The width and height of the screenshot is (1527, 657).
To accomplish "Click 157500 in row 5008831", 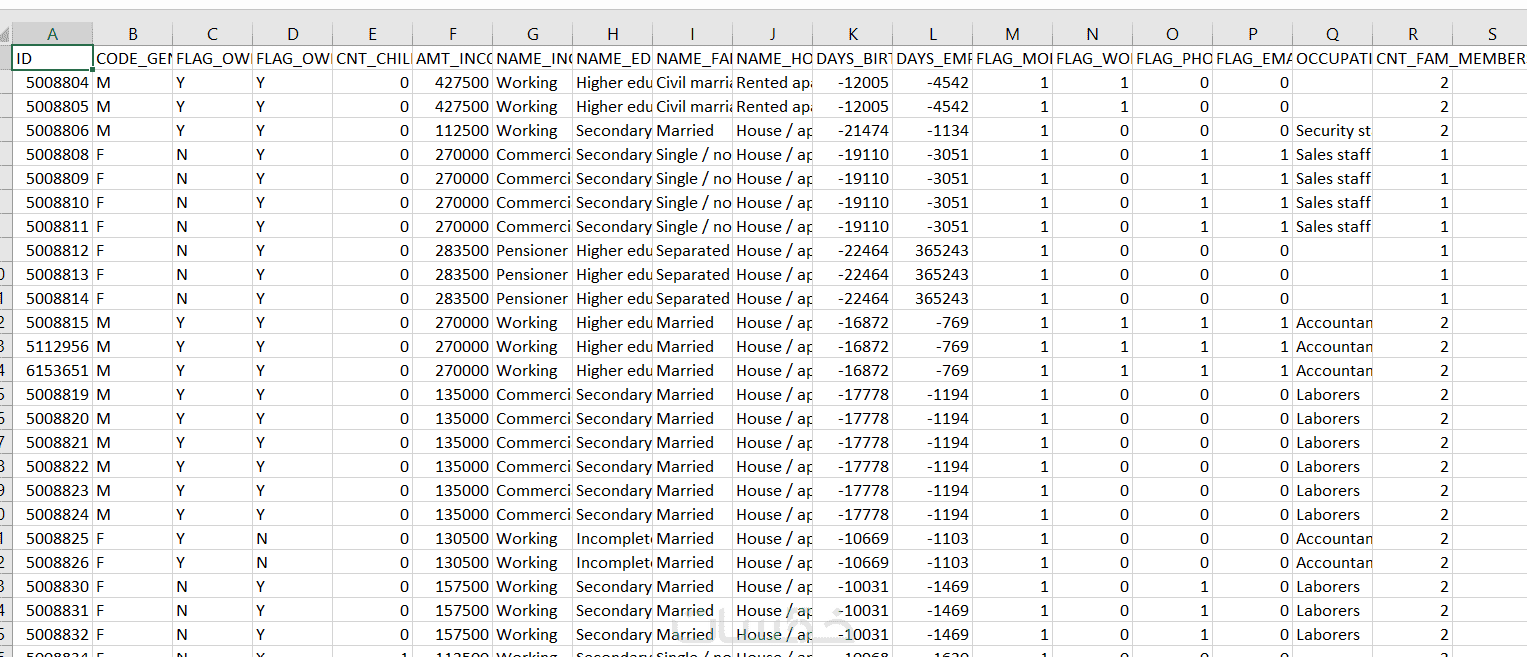I will (x=453, y=610).
